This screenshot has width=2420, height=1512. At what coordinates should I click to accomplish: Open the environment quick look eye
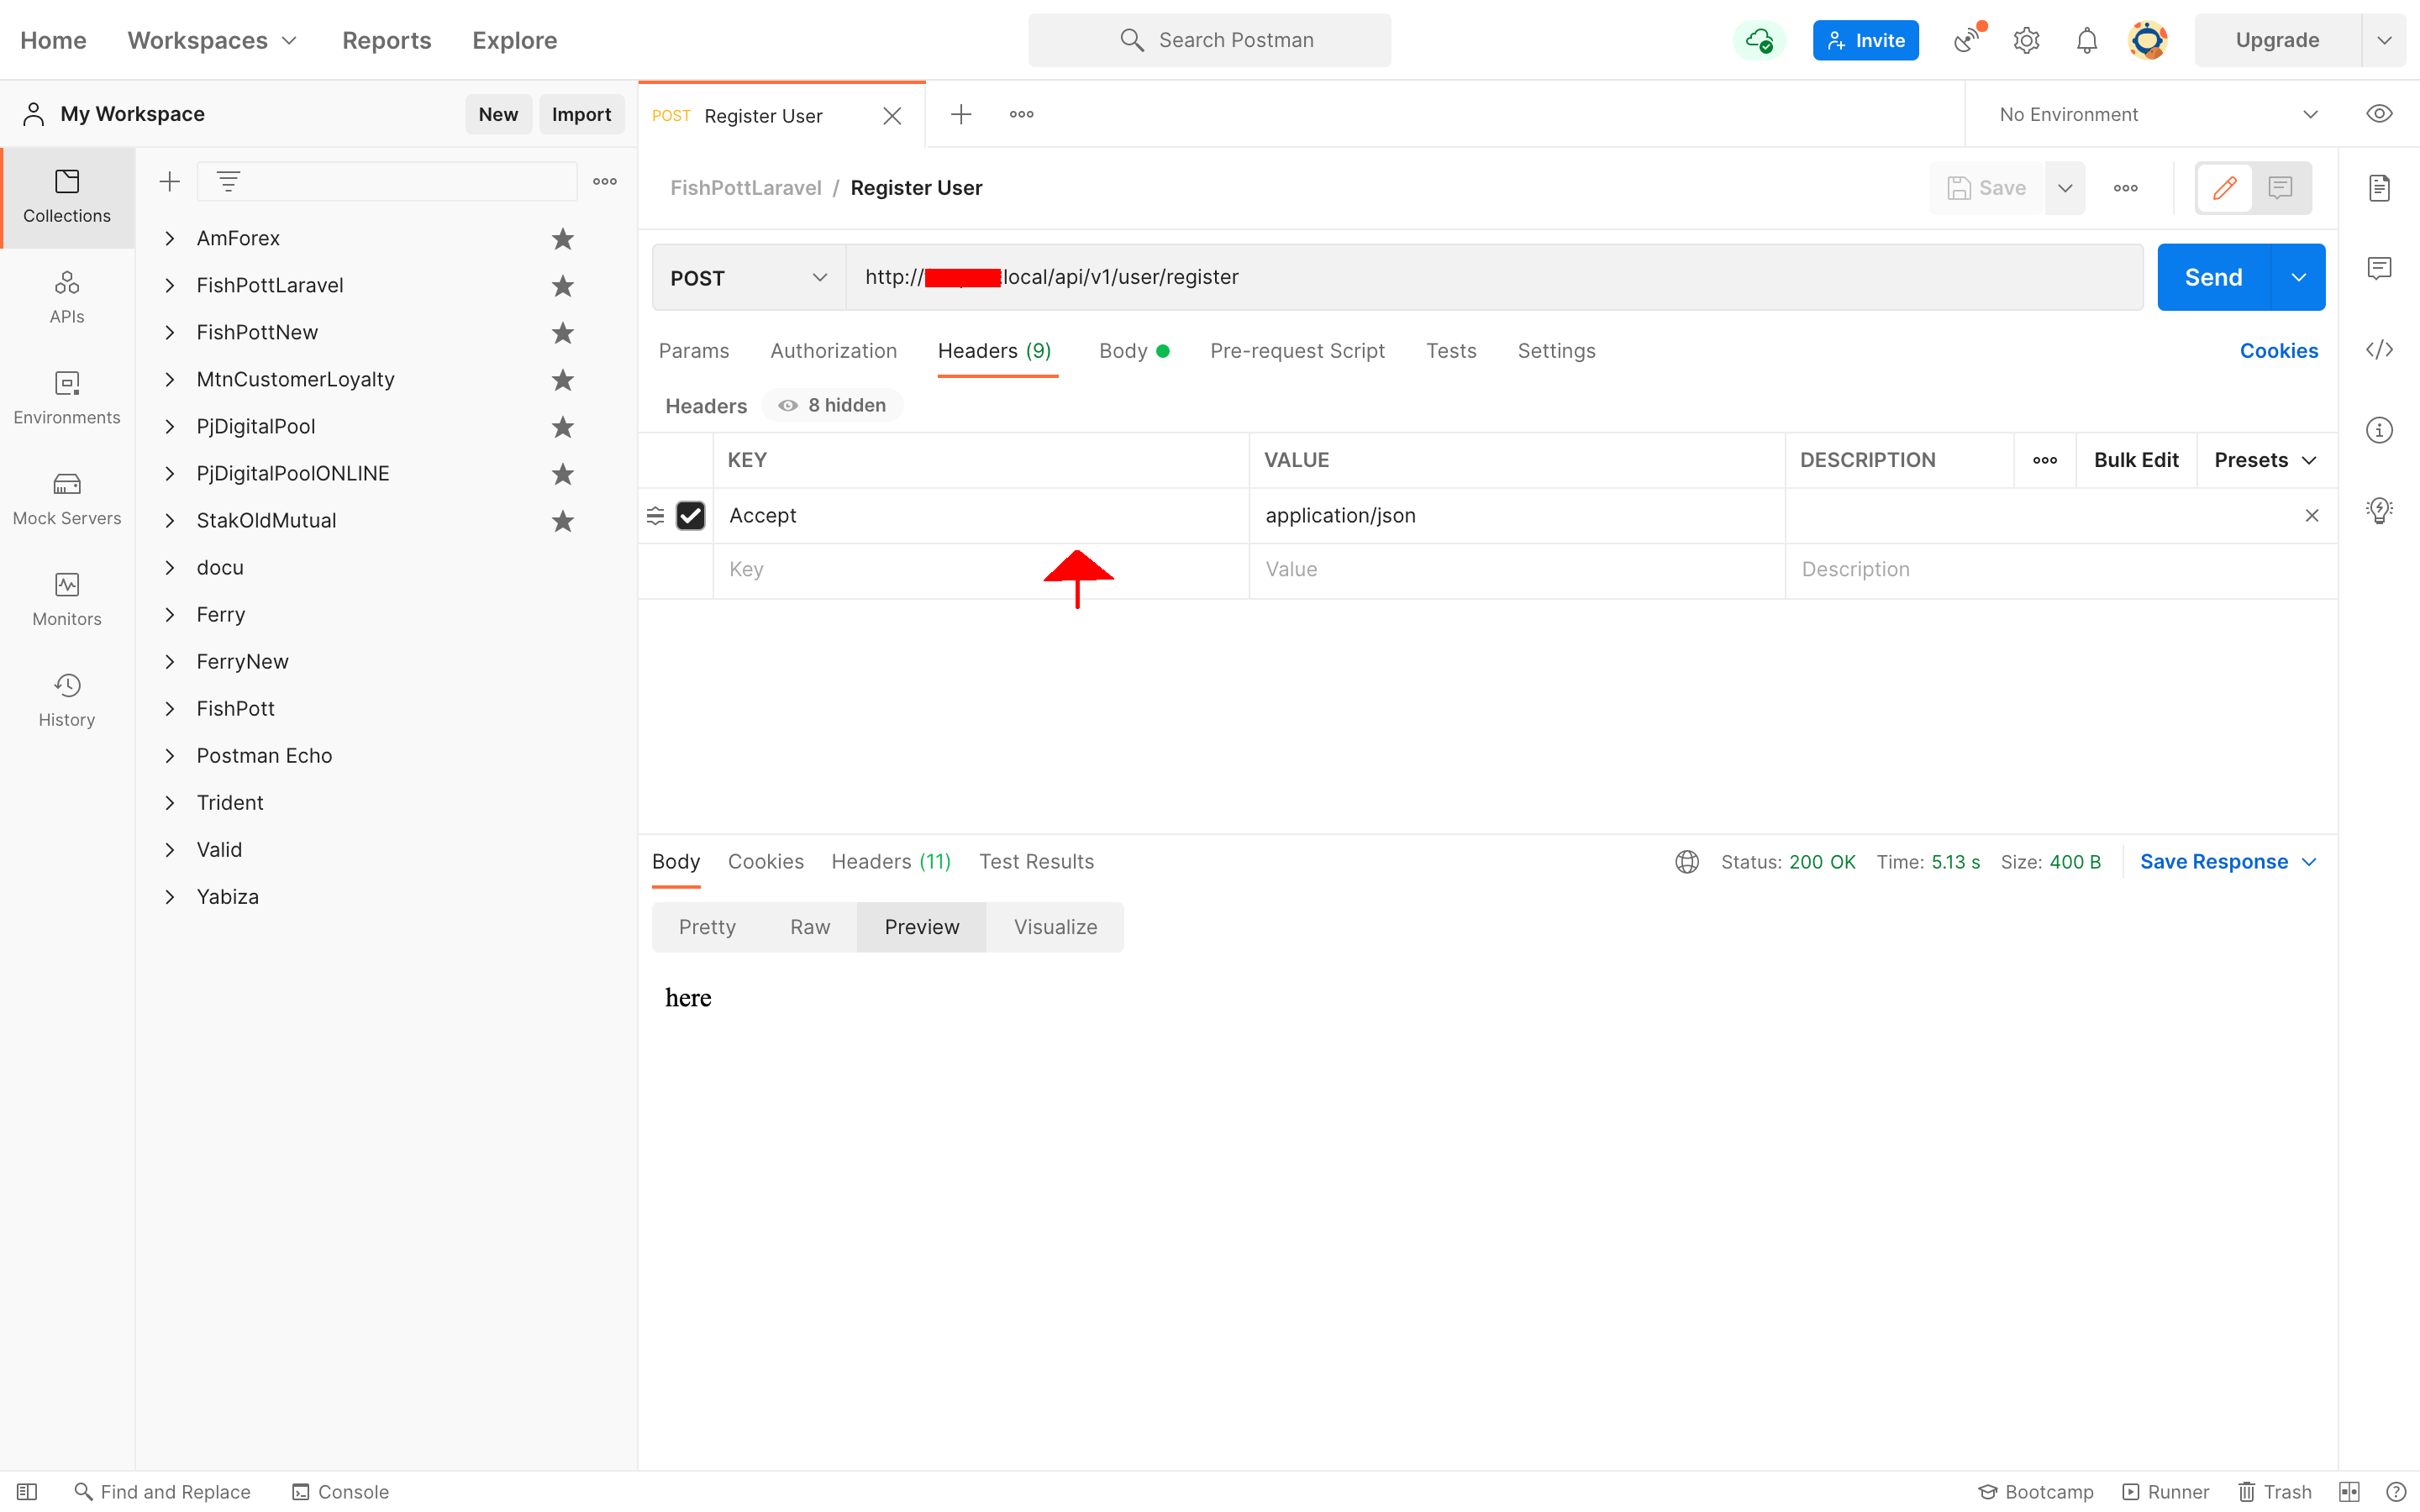click(x=2380, y=114)
